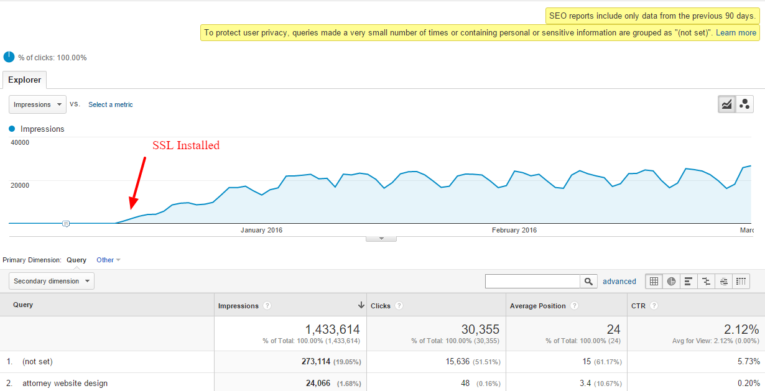The height and width of the screenshot is (391, 765).
Task: Sort by the CTR column header
Action: [639, 306]
